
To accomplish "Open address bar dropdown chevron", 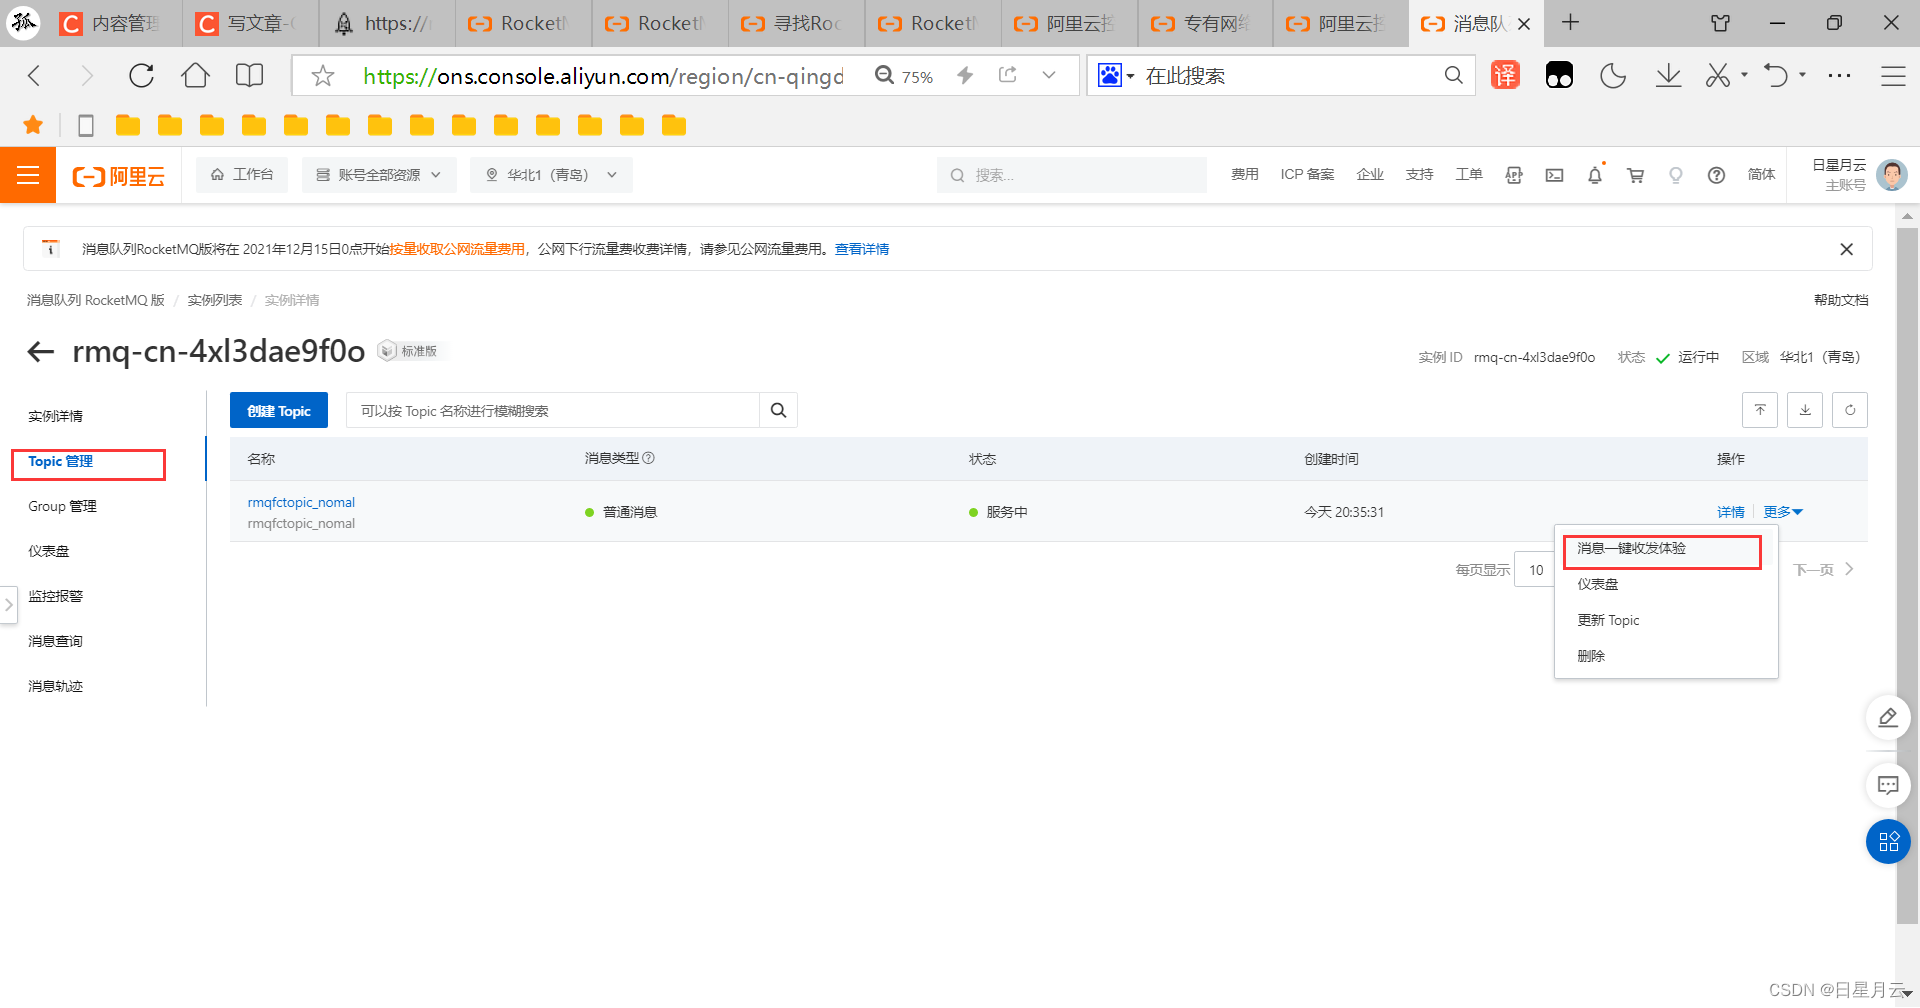I will pyautogui.click(x=1048, y=75).
